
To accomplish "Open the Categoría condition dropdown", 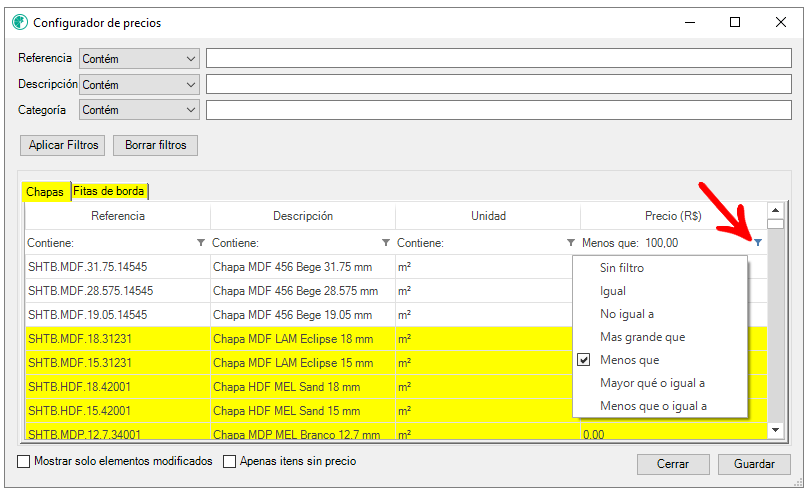I will [140, 110].
